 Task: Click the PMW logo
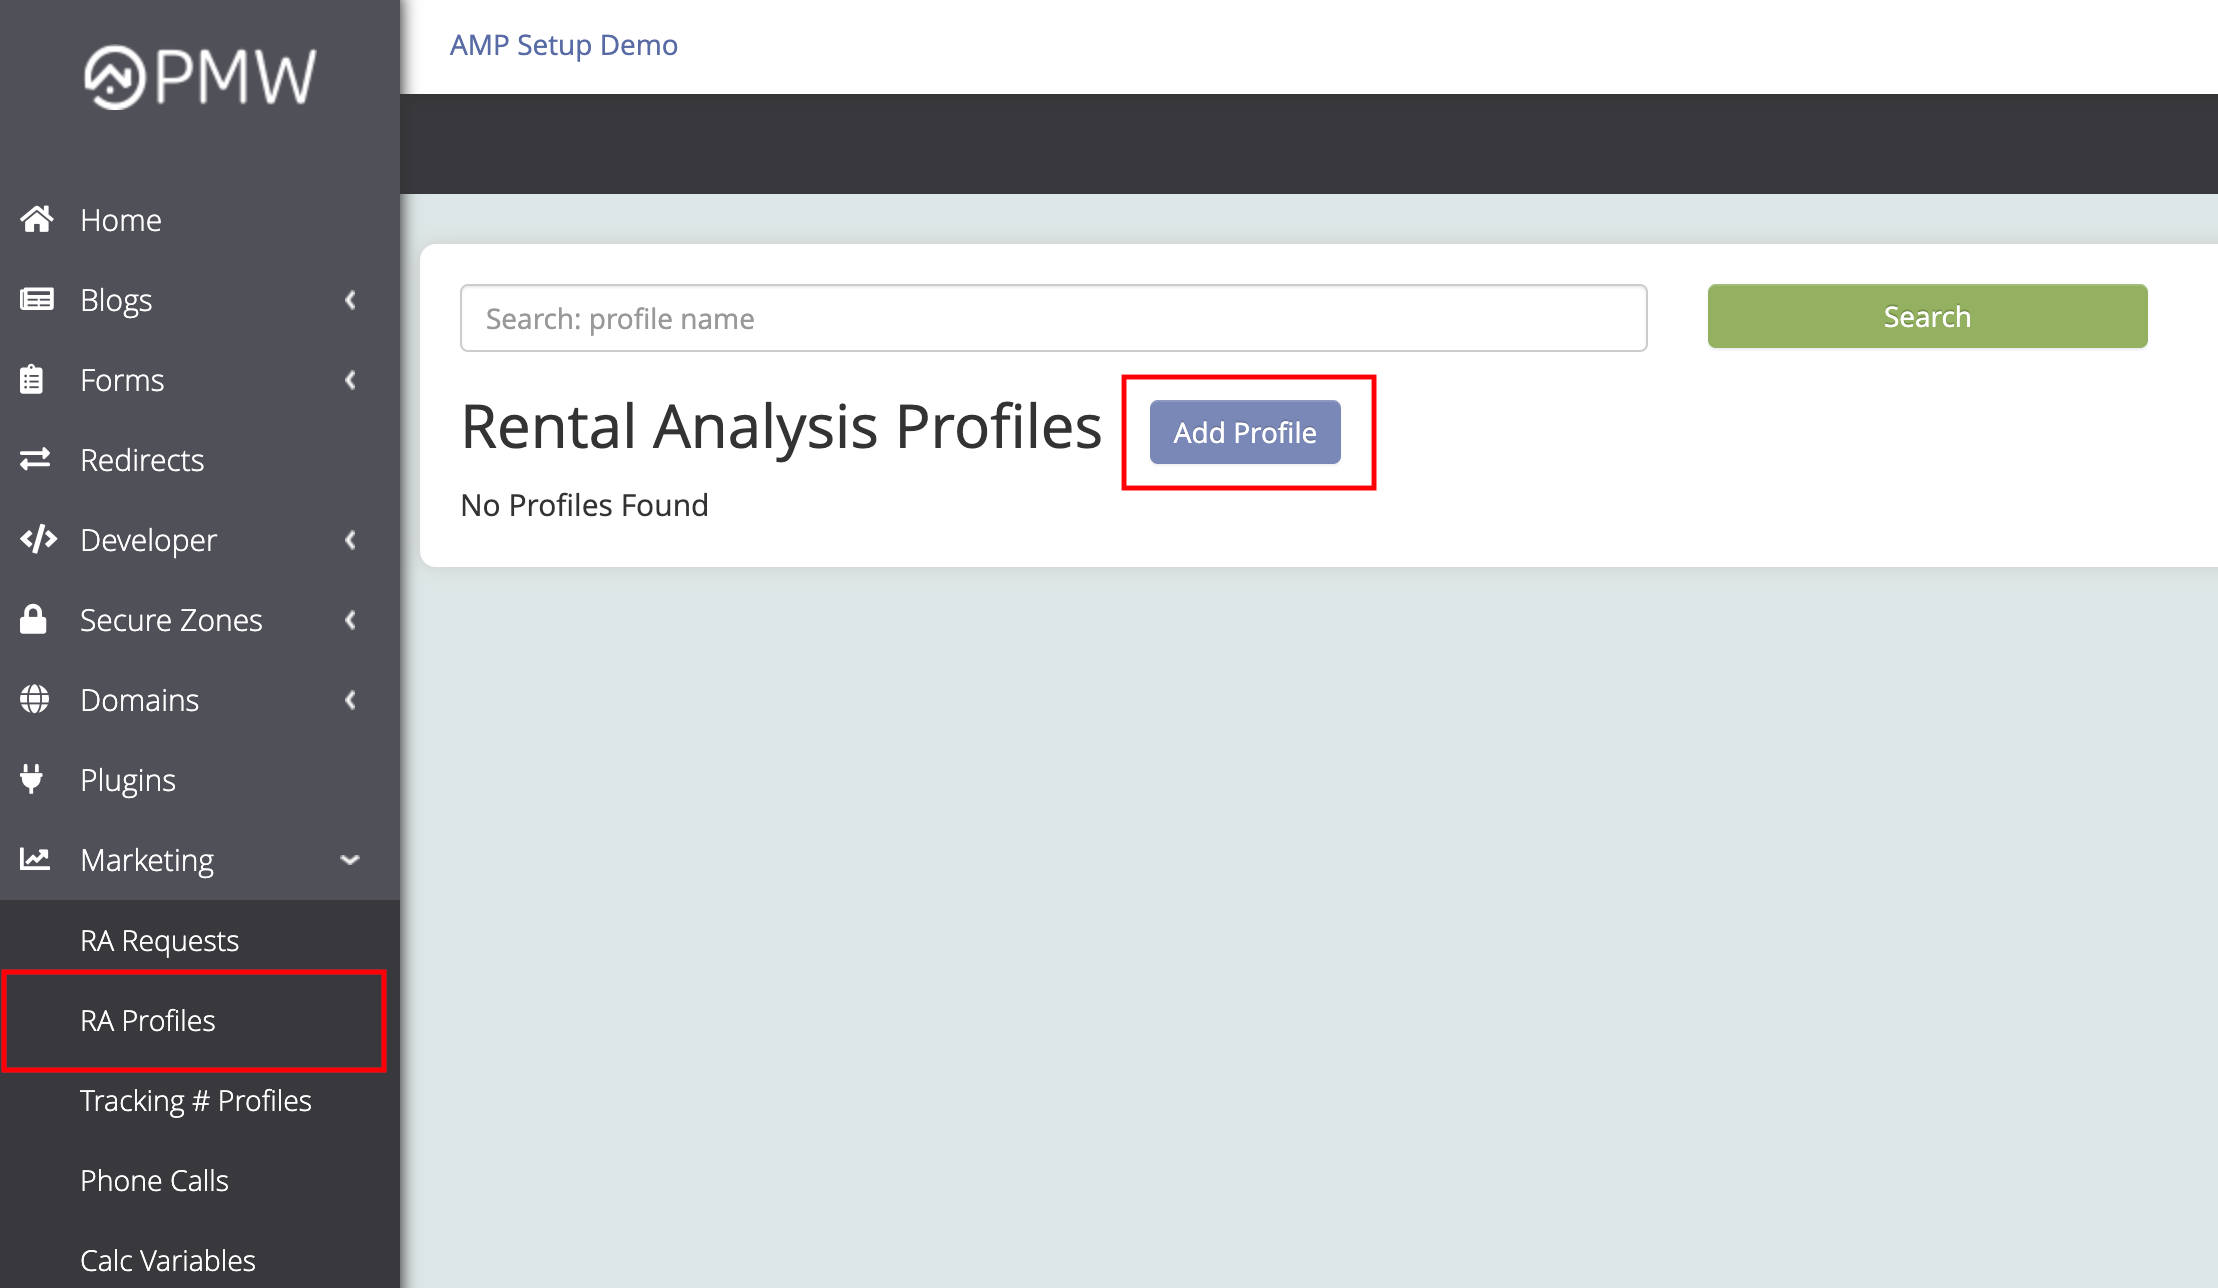pyautogui.click(x=200, y=77)
